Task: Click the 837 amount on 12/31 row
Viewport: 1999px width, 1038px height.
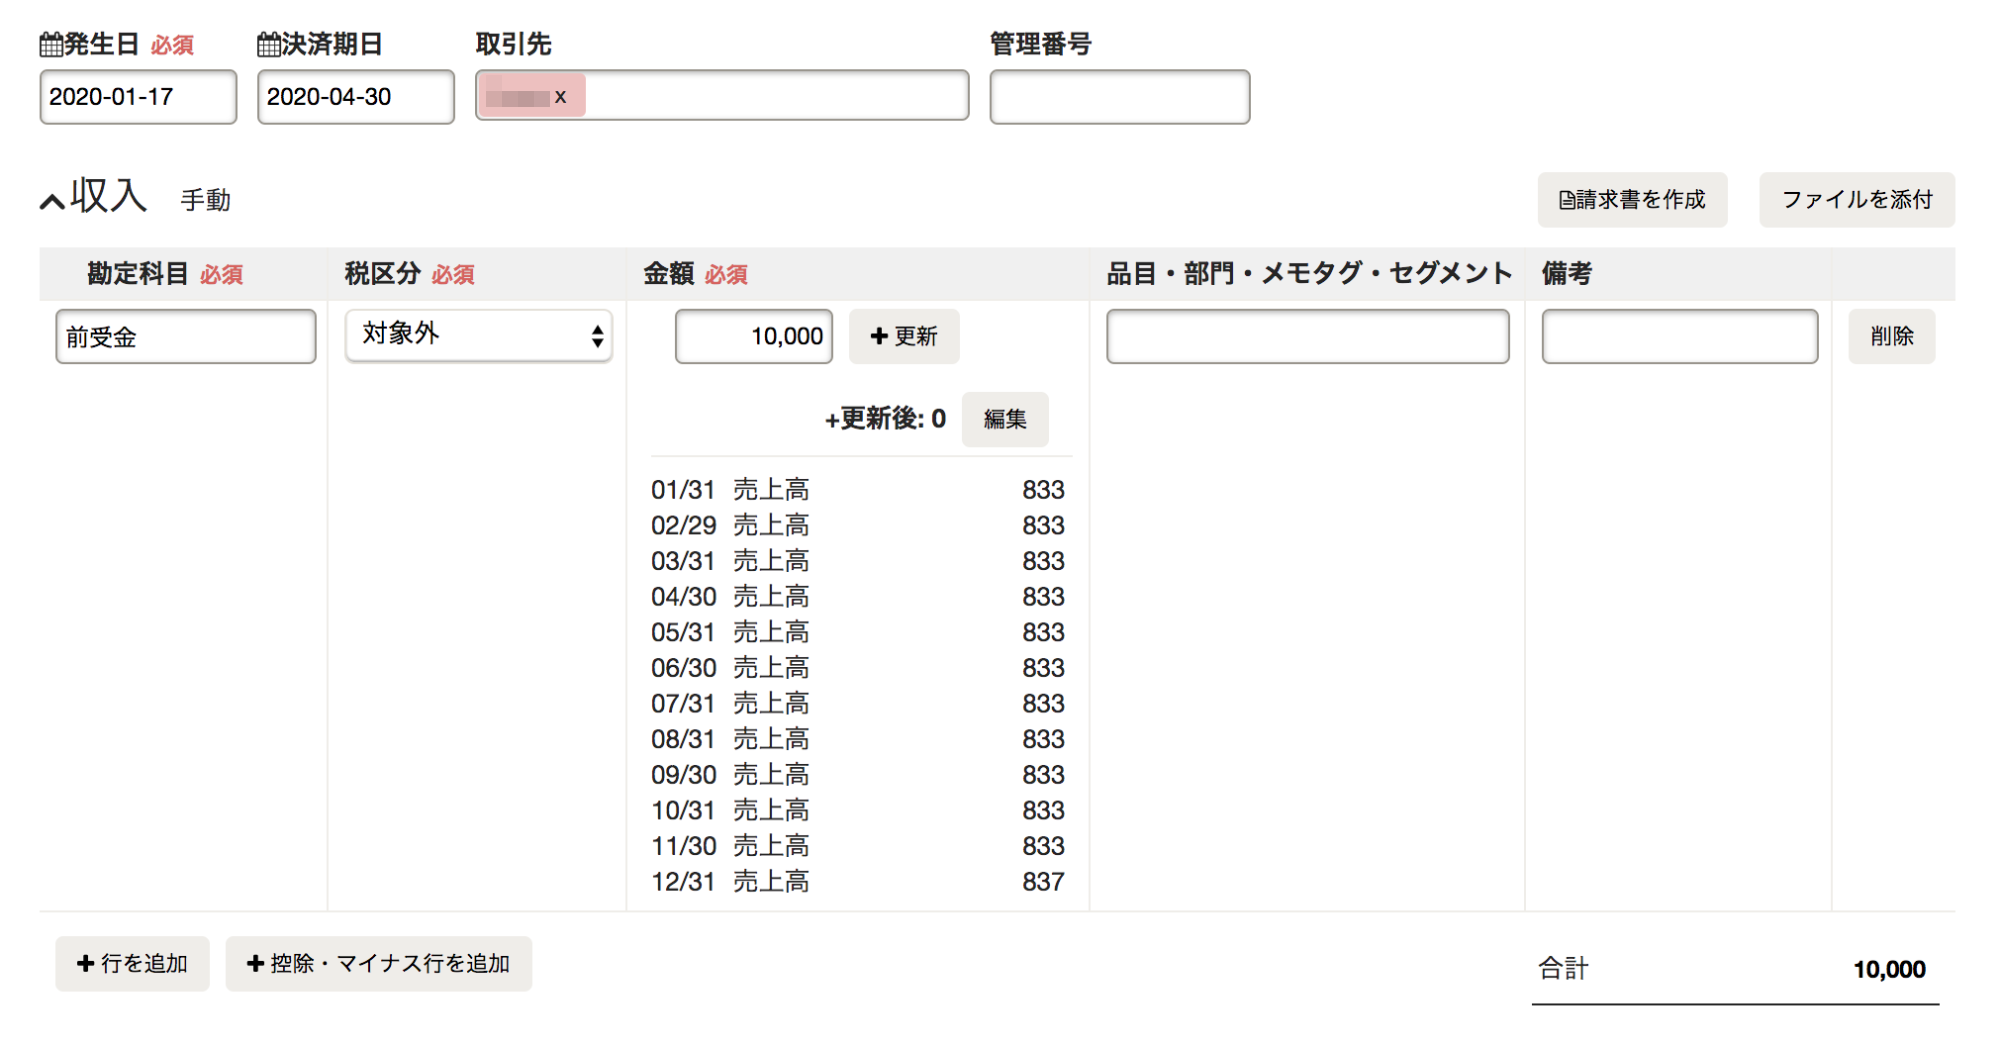Action: [1043, 882]
